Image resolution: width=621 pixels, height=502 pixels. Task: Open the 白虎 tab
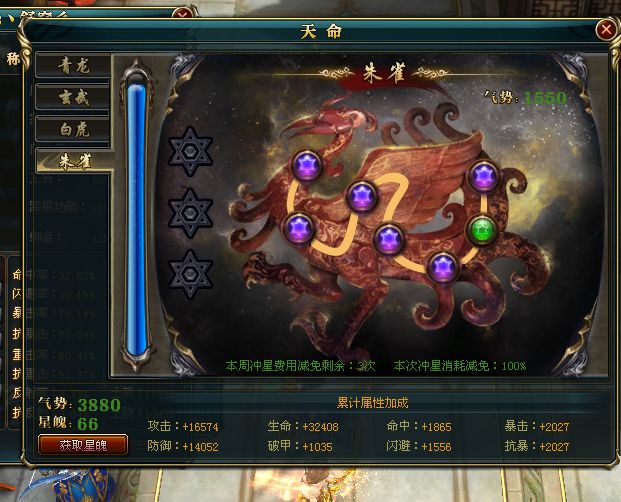(x=73, y=129)
